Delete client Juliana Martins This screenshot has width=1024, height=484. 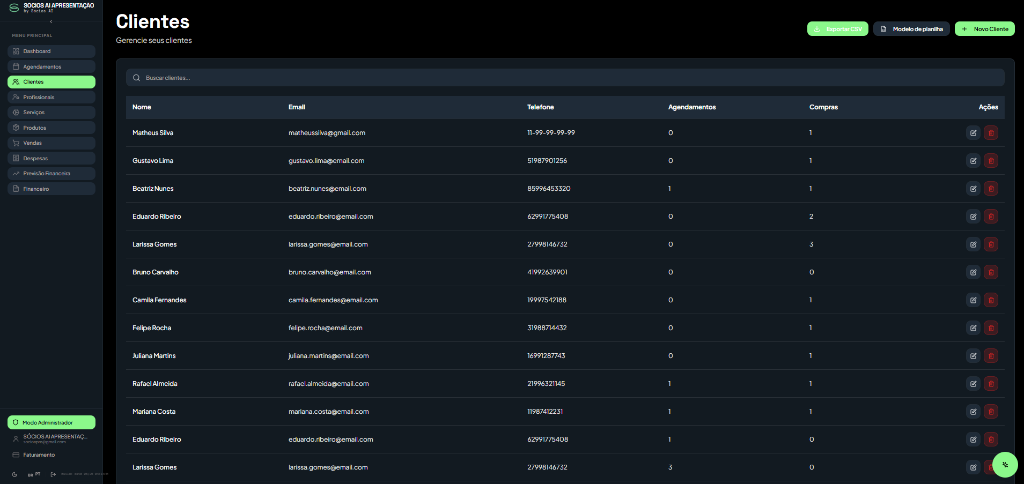click(x=991, y=356)
